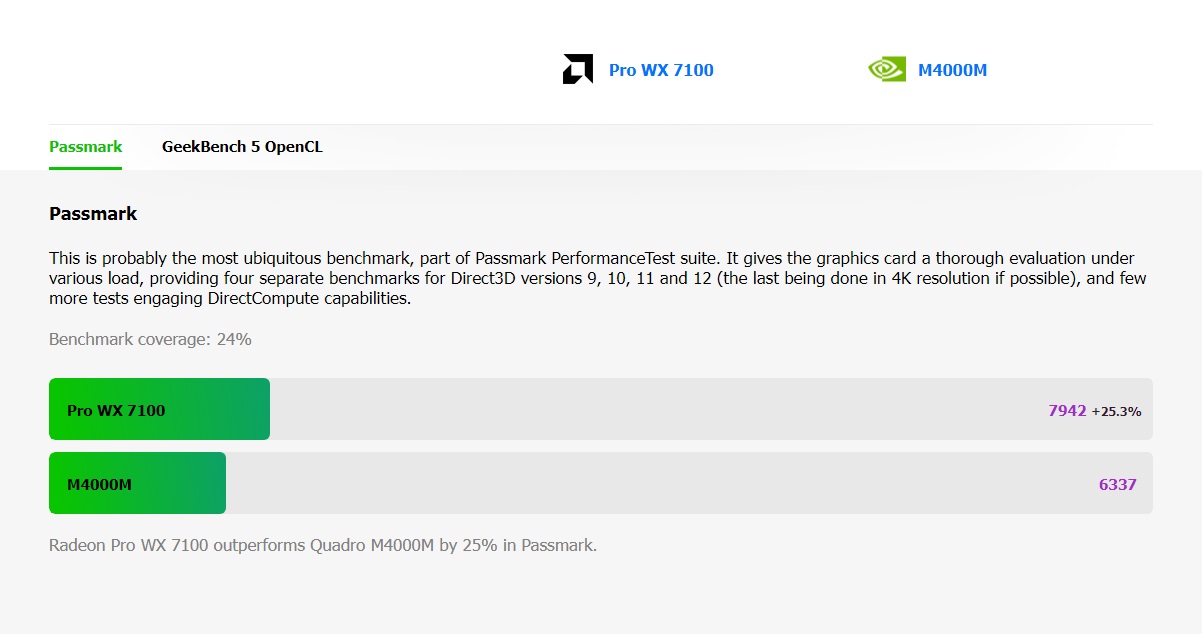Switch to the Passmark tab

85,147
